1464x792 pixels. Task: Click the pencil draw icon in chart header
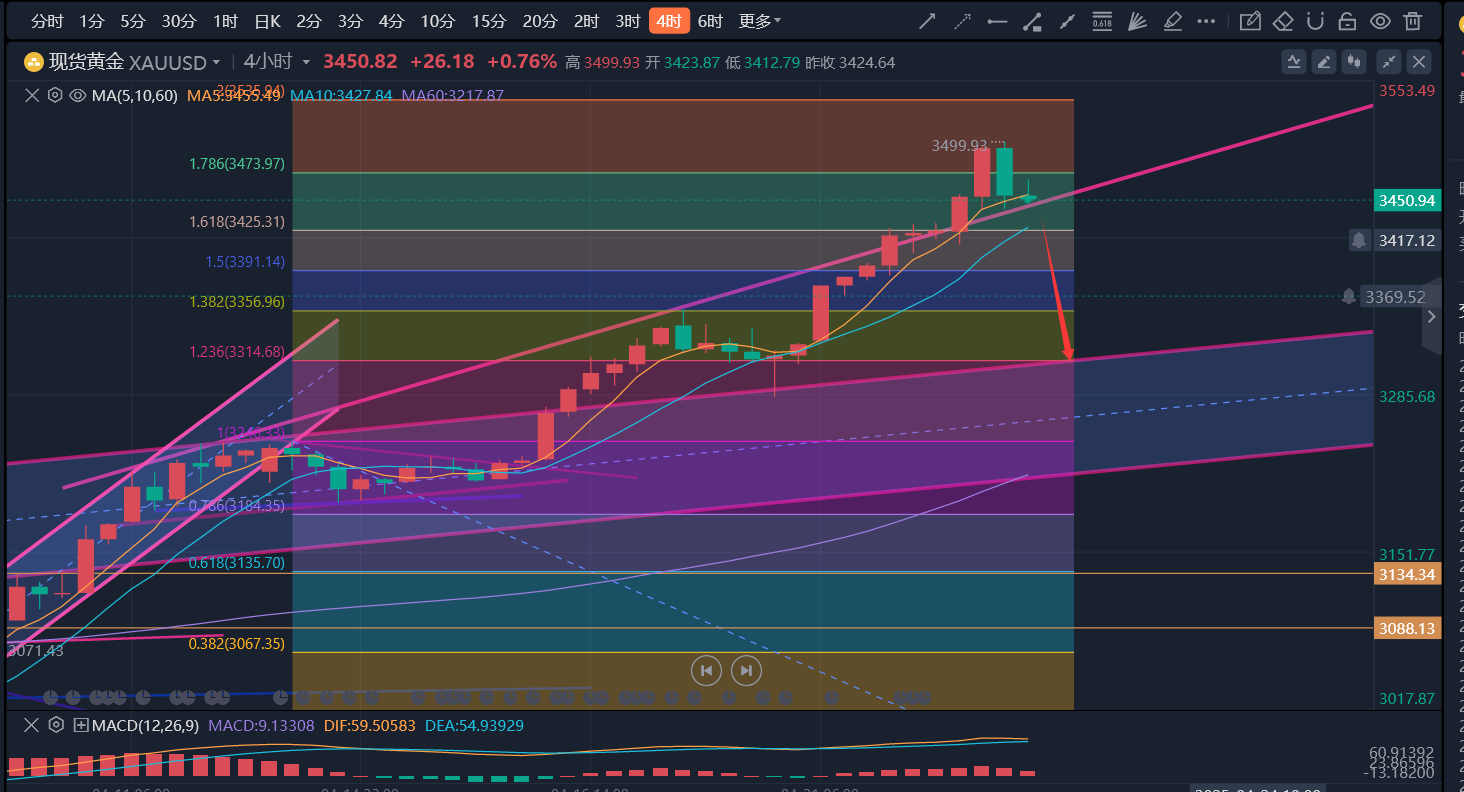[1325, 62]
